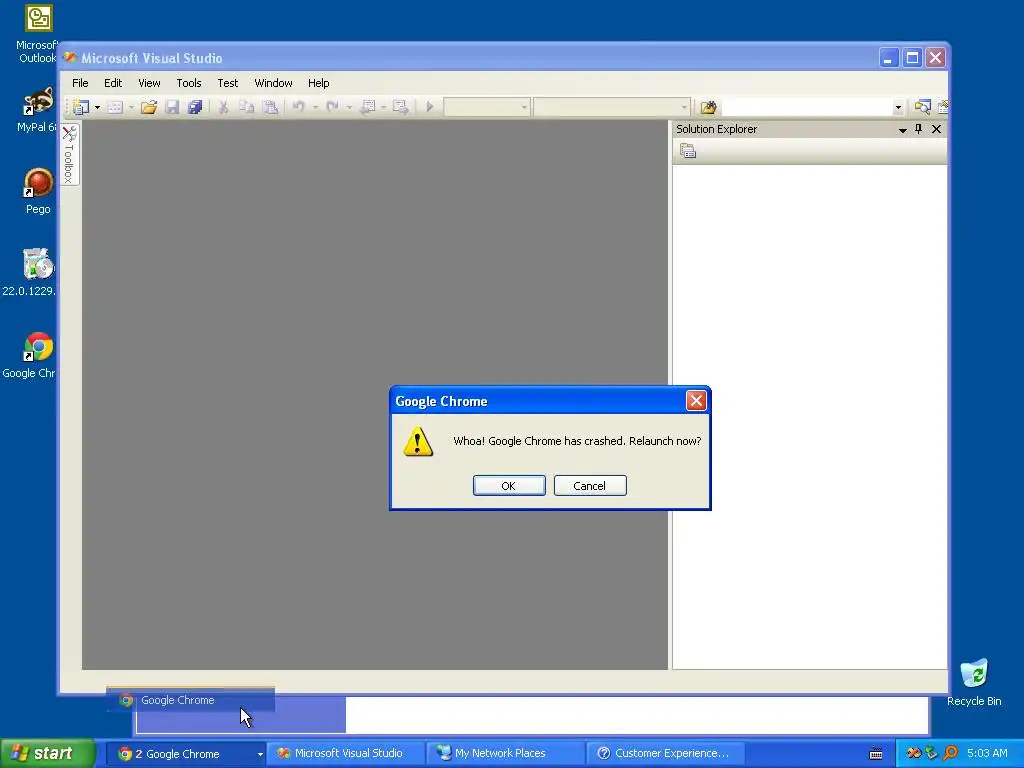
Task: Click the Paste clipboard icon
Action: [270, 107]
